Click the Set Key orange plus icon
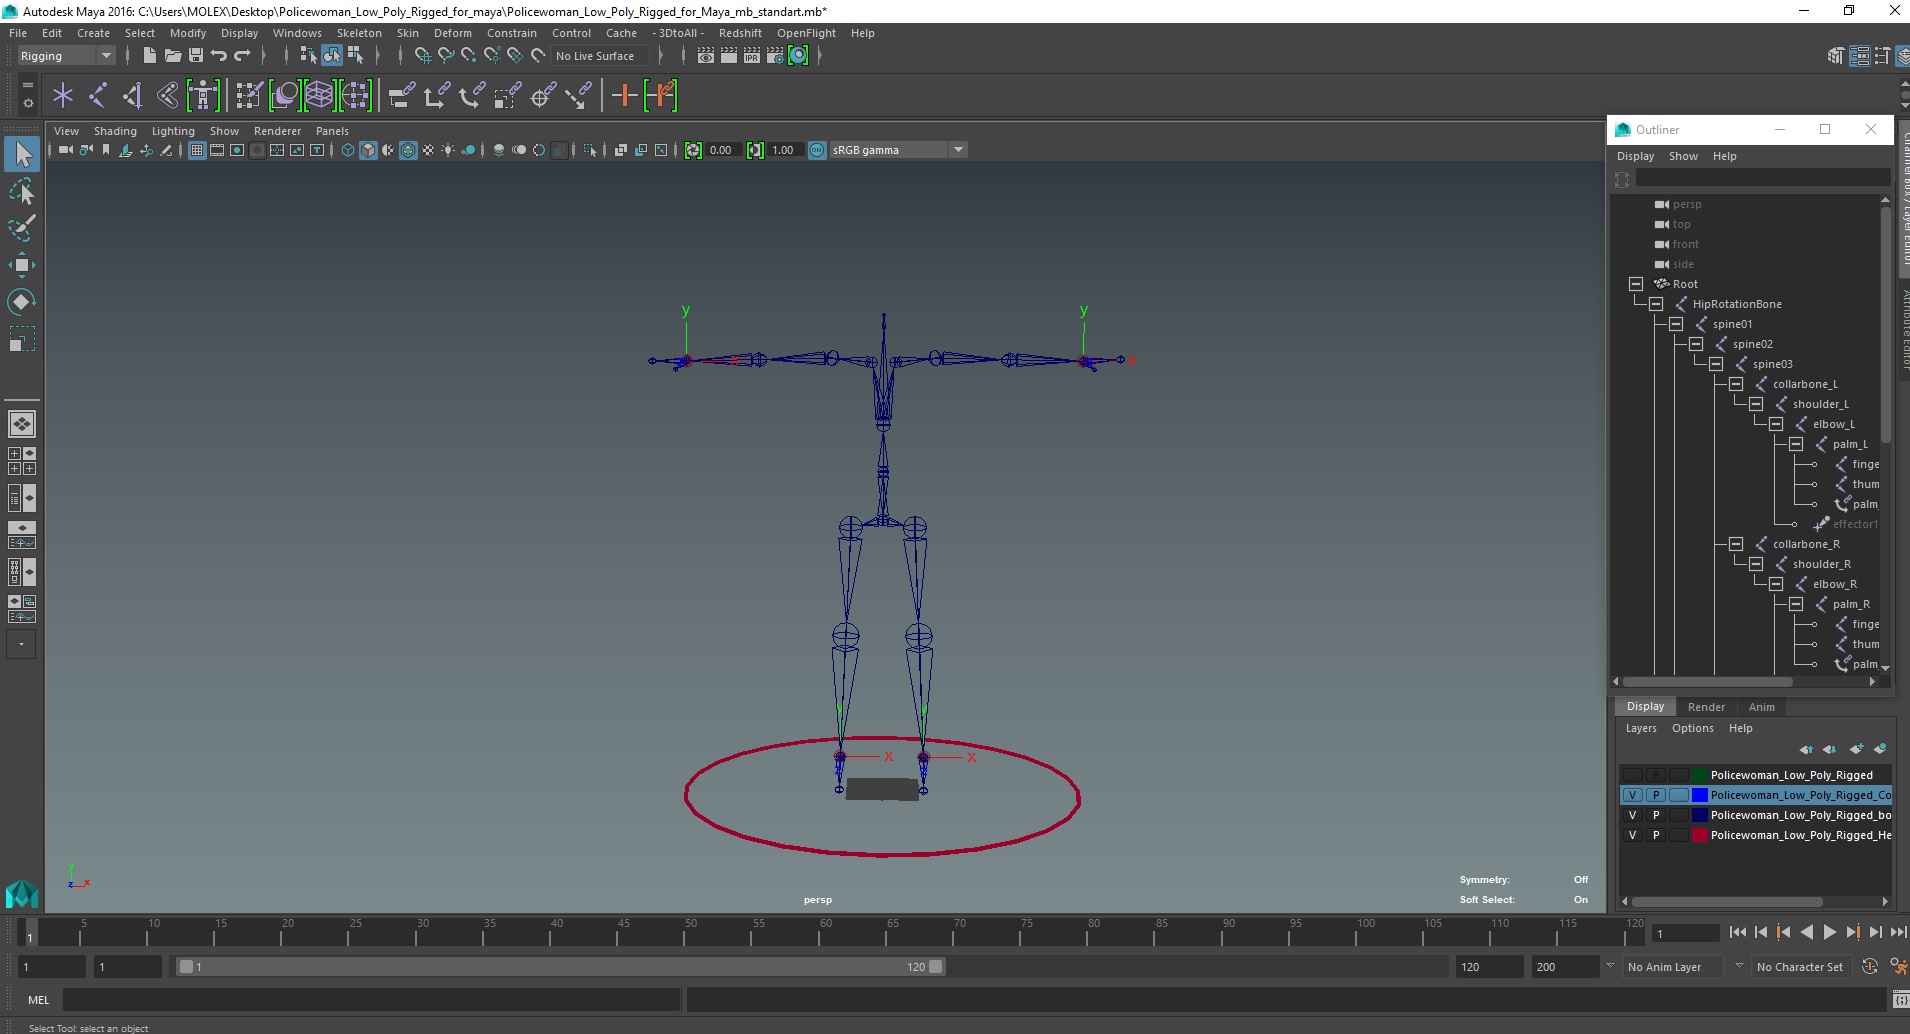The image size is (1910, 1034). pos(624,96)
